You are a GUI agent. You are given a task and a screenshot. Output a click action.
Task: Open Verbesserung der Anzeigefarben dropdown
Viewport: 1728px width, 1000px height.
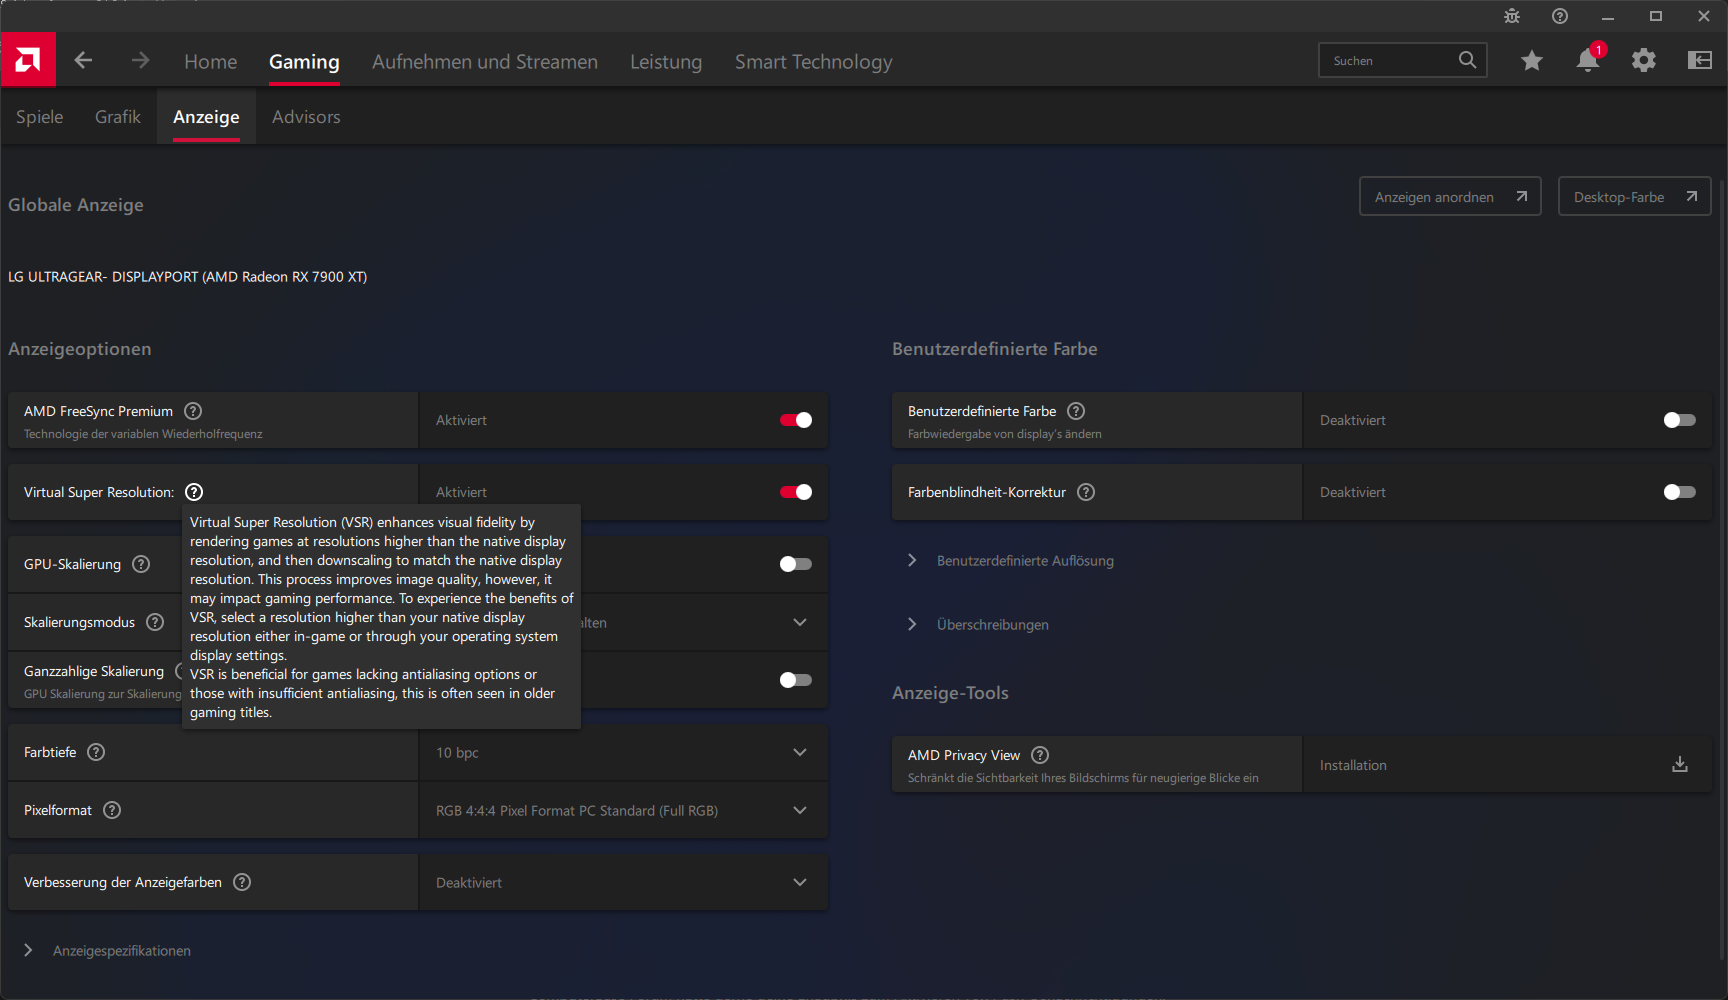[x=623, y=882]
